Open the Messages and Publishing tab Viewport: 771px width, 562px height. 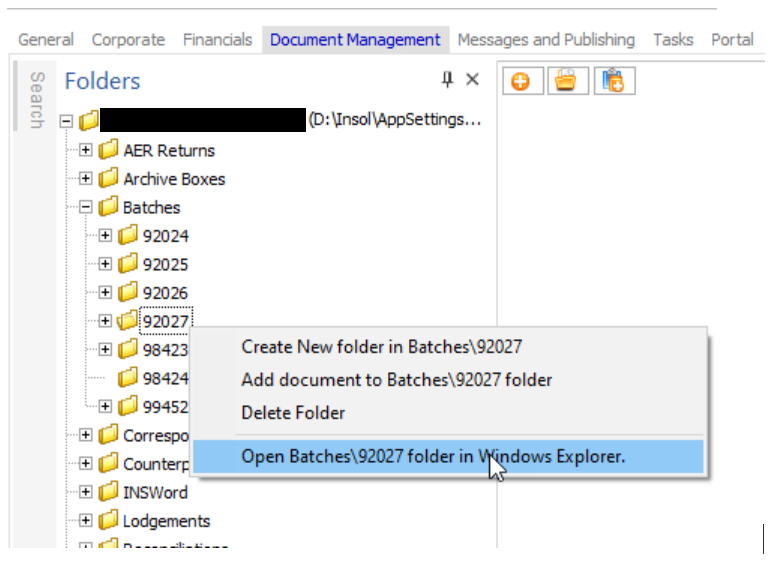(546, 40)
